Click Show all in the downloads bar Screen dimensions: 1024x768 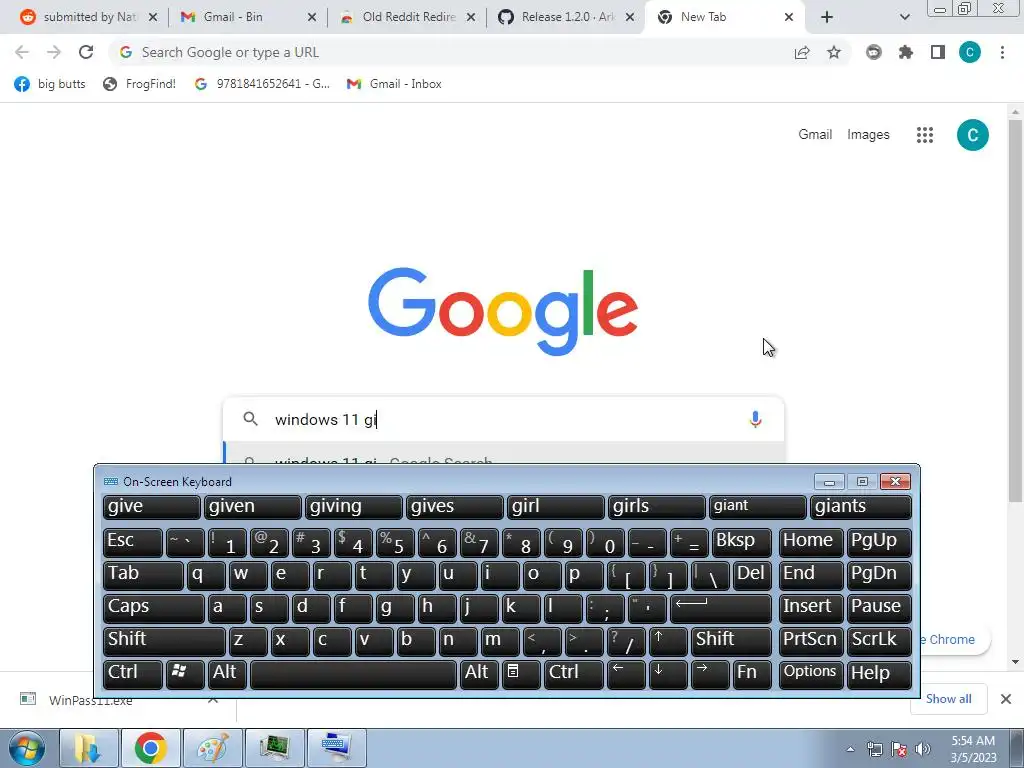tap(948, 699)
